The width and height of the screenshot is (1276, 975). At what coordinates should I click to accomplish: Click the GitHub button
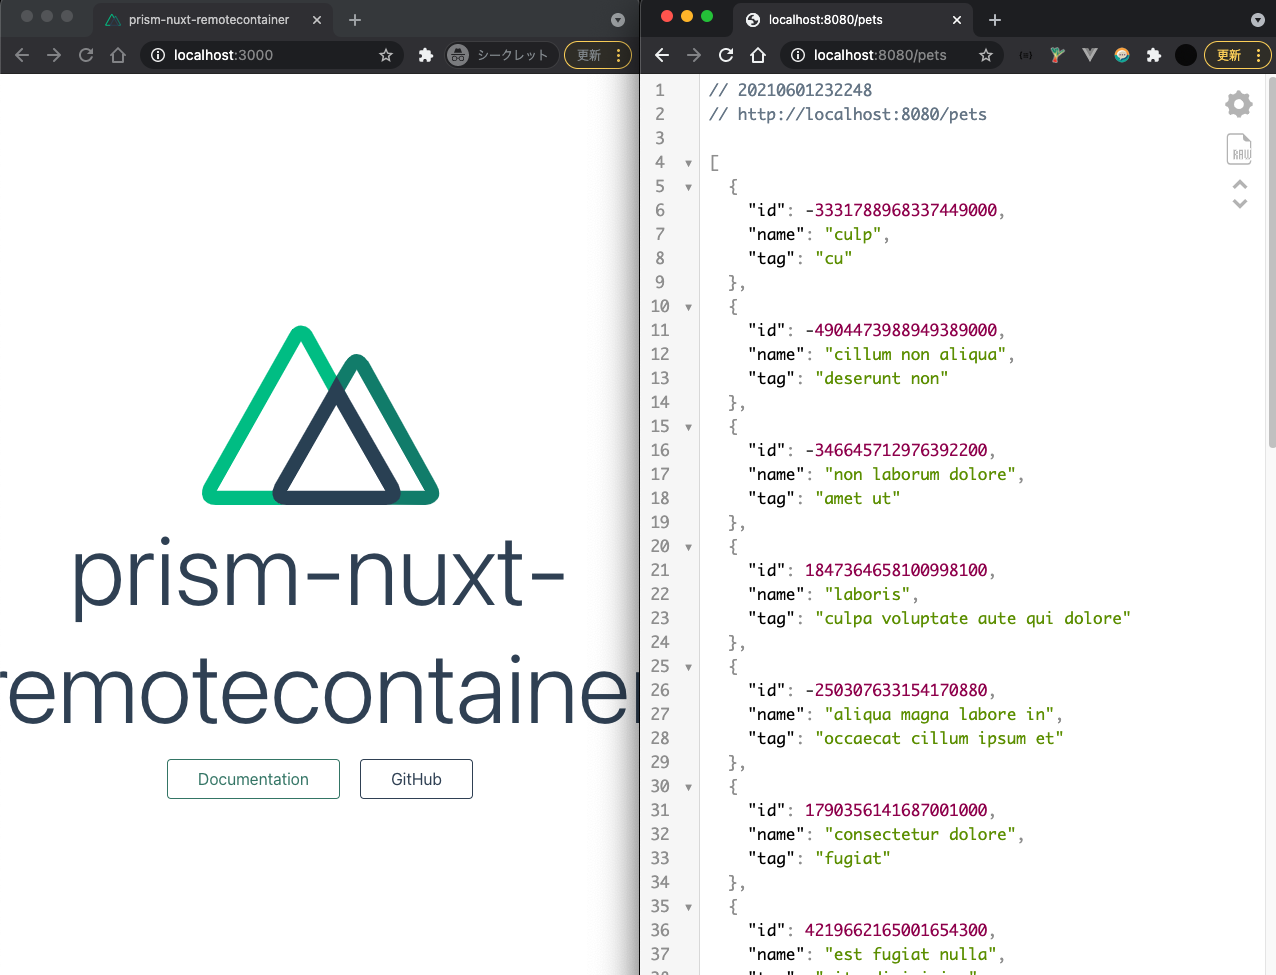tap(416, 779)
